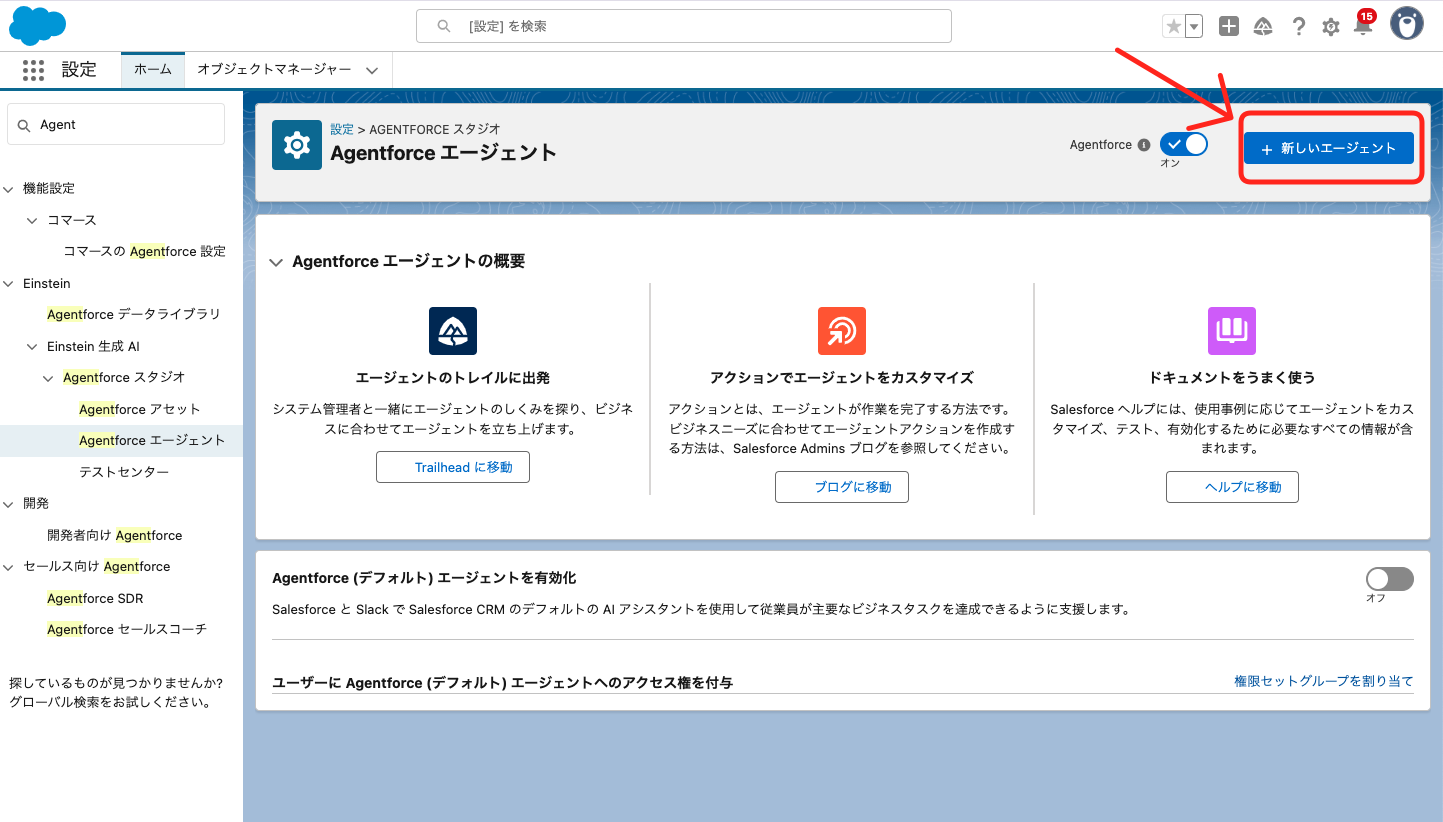
Task: Click the 権限セットグループを割り当て link
Action: (x=1324, y=681)
